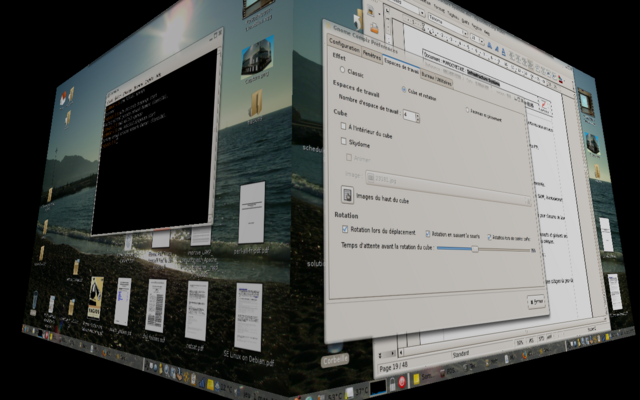Click the printer icon in Writer toolbar
The image size is (640, 400).
pos(374,28)
